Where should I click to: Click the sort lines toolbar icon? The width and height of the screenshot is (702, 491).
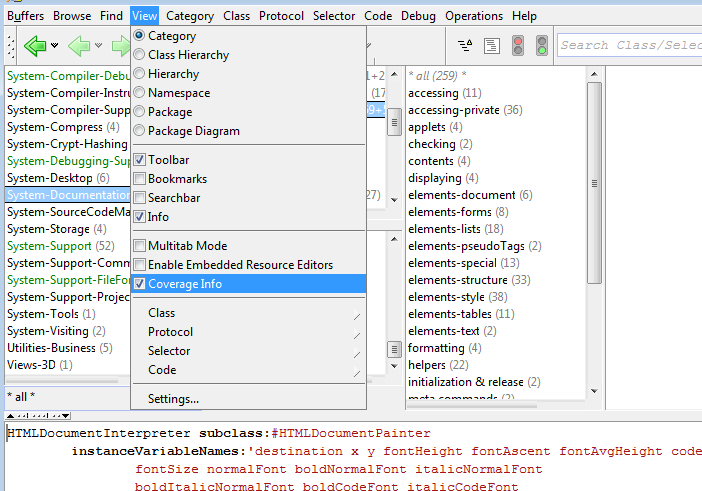465,45
